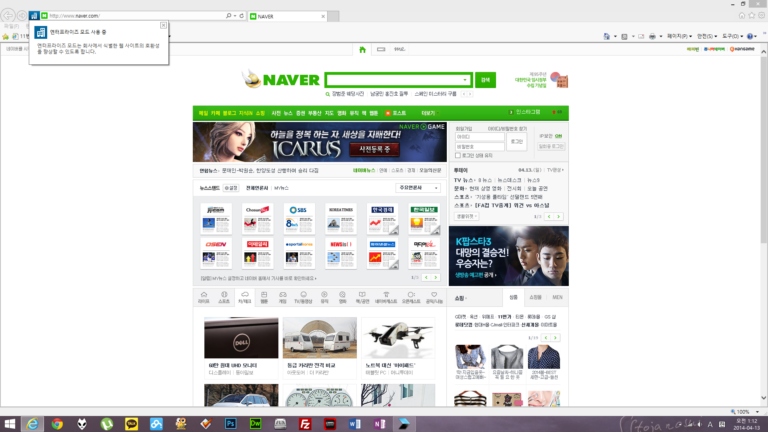Screen dimensions: 768x432
Task: Select the Car/Tech (차/테크) category tab
Action: (244, 297)
